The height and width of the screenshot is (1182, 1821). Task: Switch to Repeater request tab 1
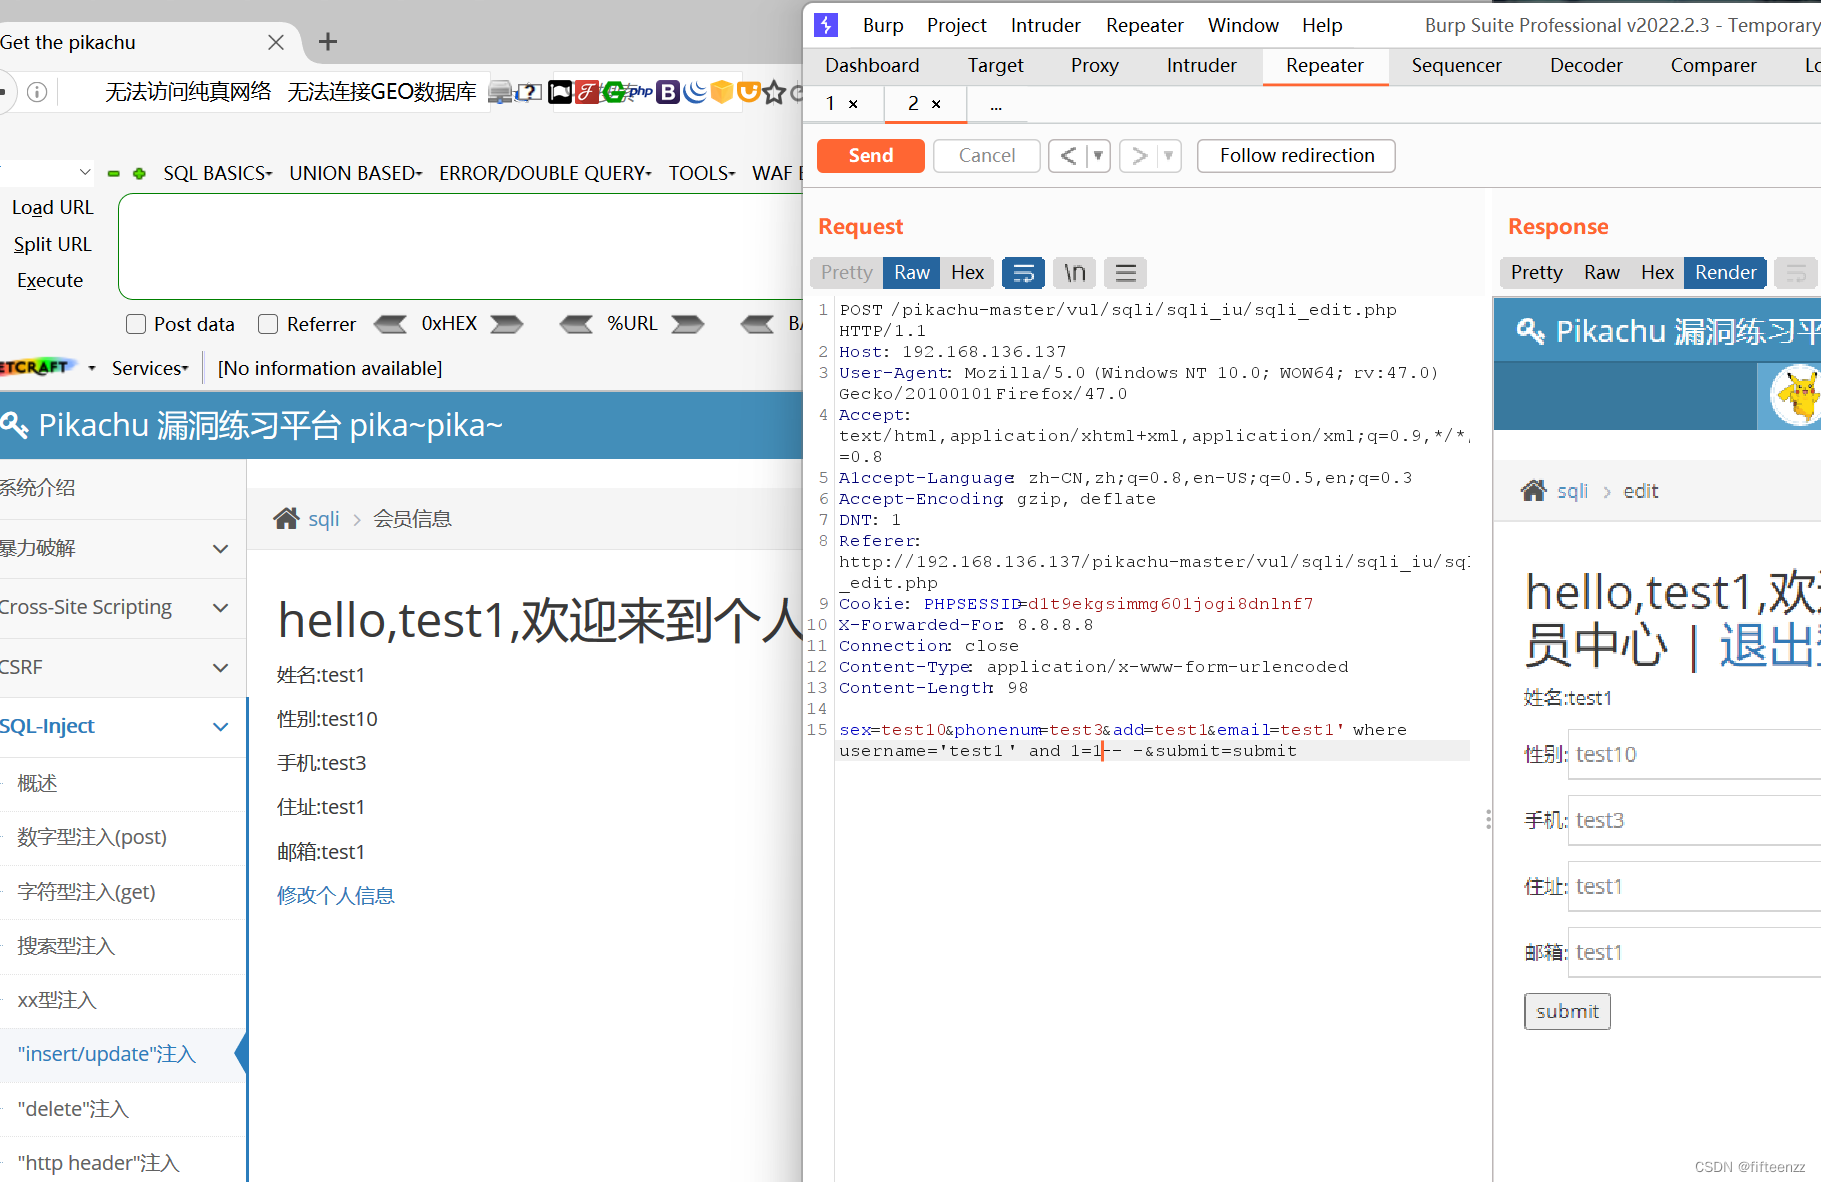[830, 103]
